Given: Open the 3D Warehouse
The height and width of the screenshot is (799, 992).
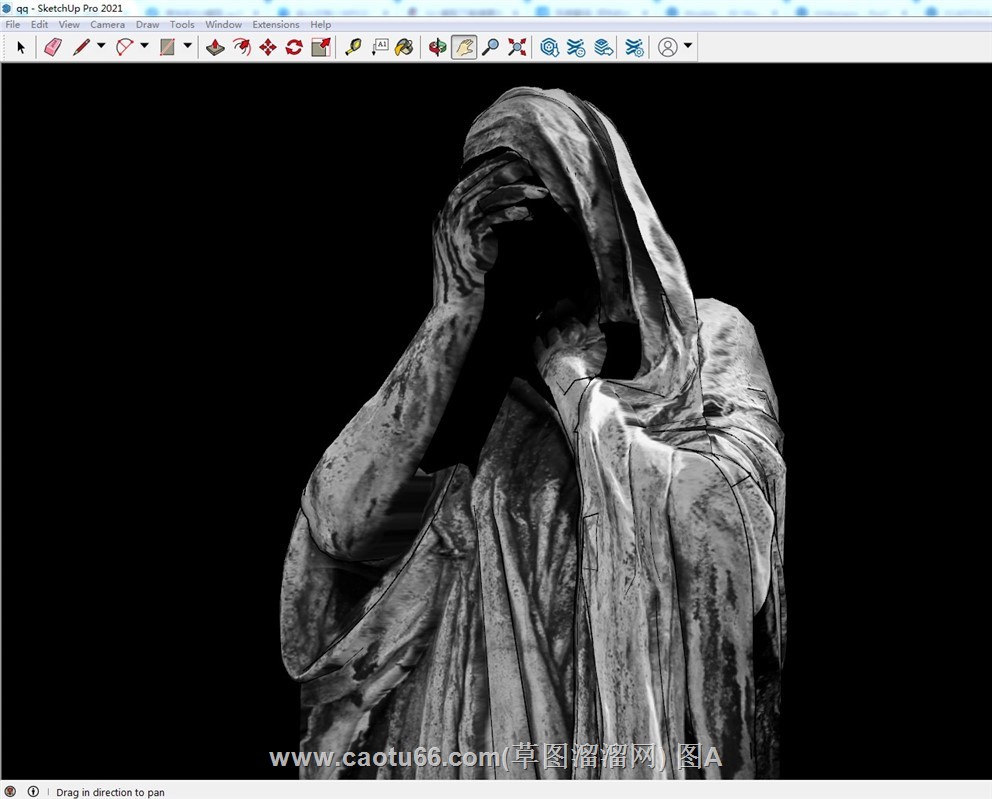Looking at the screenshot, I should tap(550, 47).
